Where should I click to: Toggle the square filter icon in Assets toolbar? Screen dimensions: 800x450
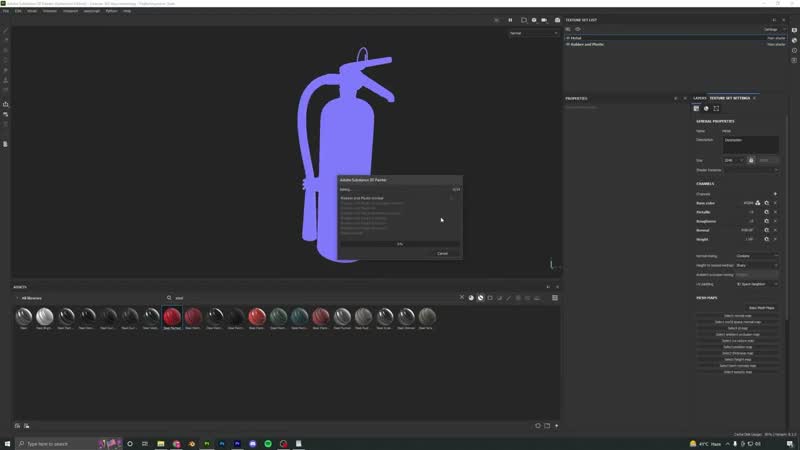pyautogui.click(x=490, y=298)
